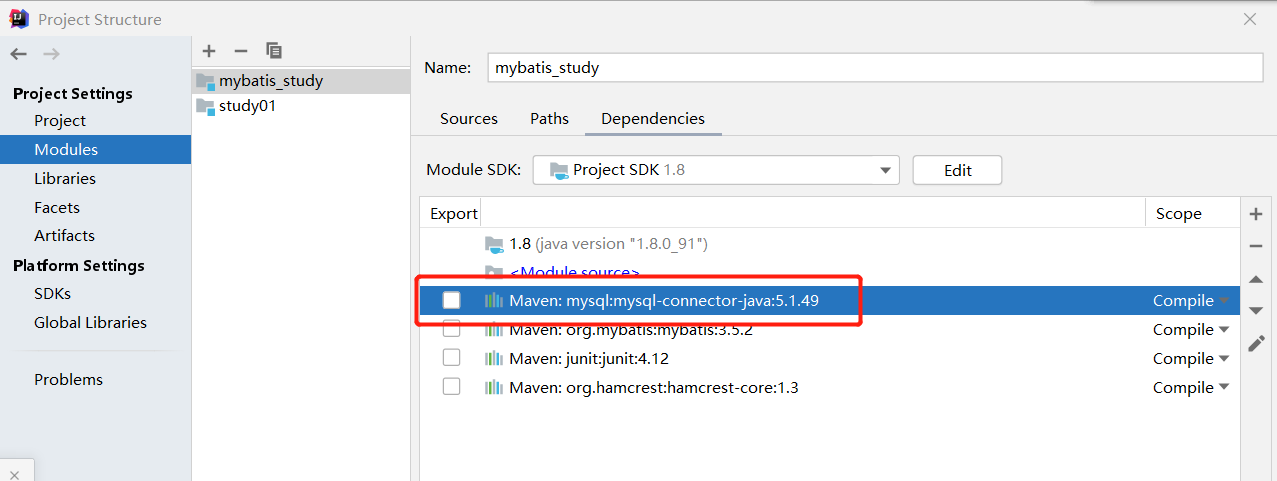Open Scope dropdown for mysql-connector-java

1191,300
